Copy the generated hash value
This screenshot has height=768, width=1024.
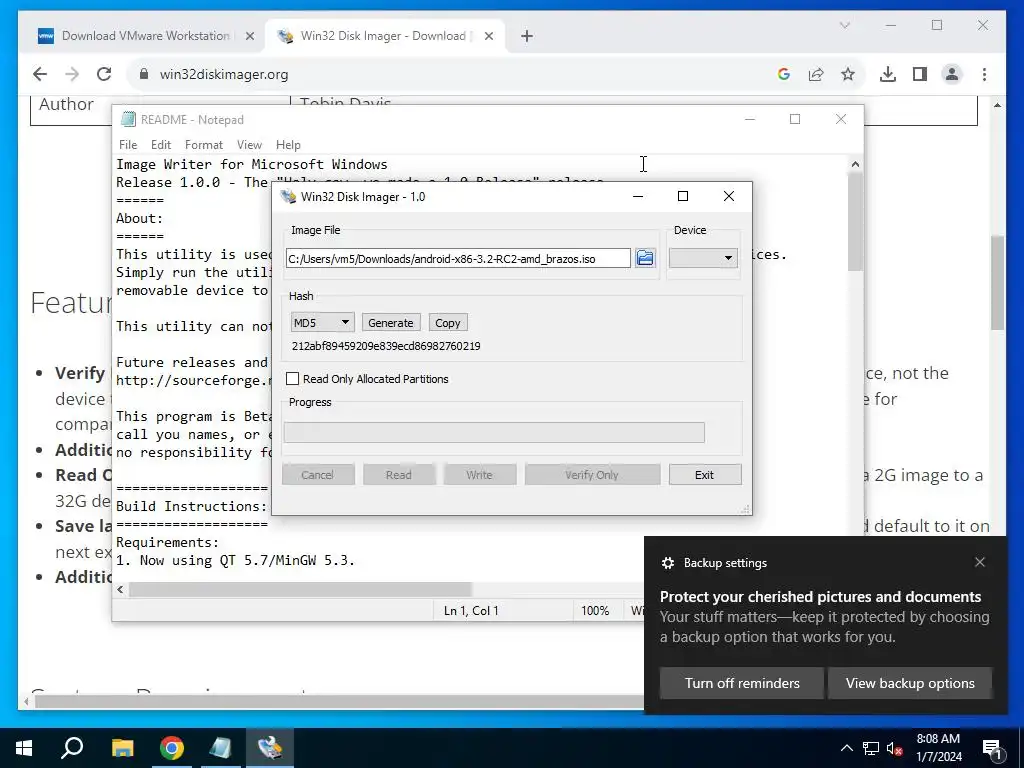[x=448, y=323]
